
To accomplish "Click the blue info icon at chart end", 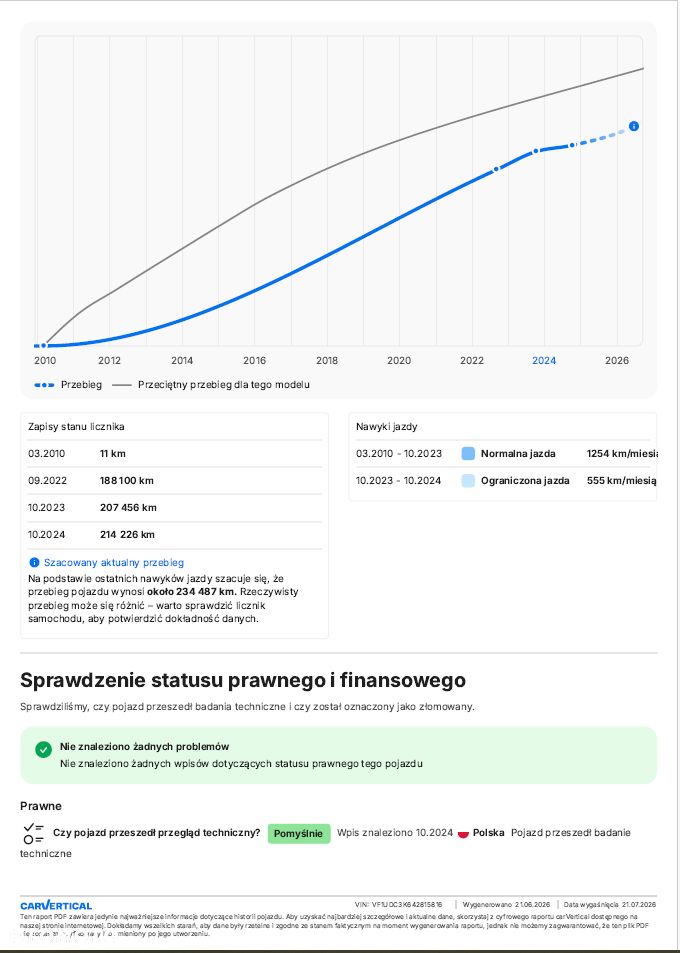I will pyautogui.click(x=634, y=126).
